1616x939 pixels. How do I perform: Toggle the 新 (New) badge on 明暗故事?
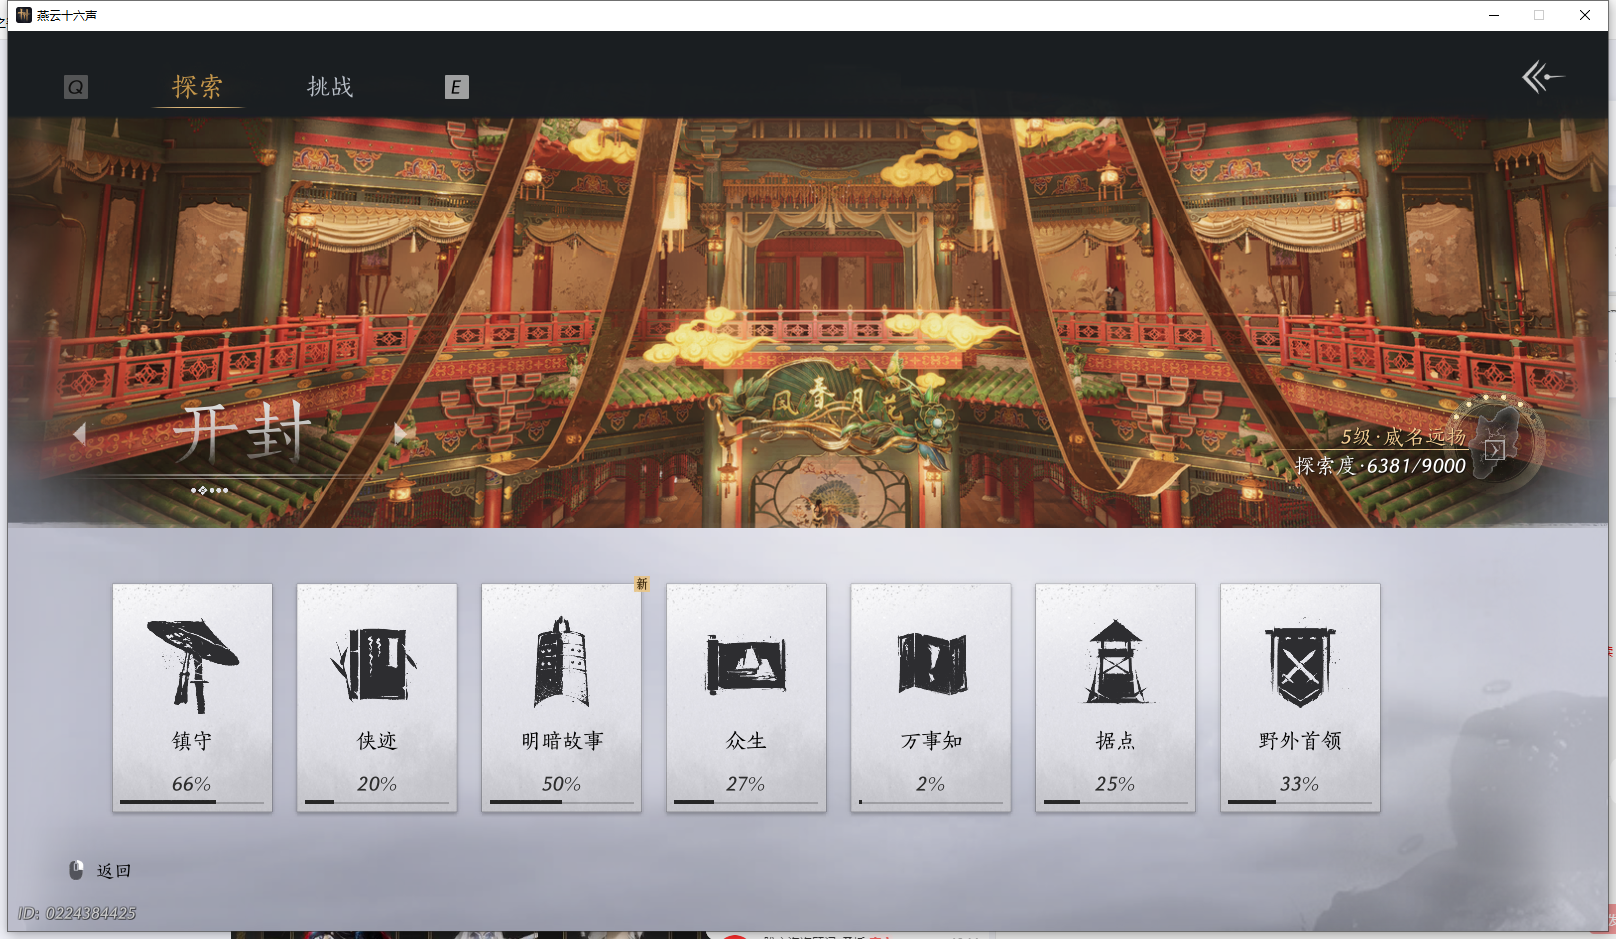point(640,585)
